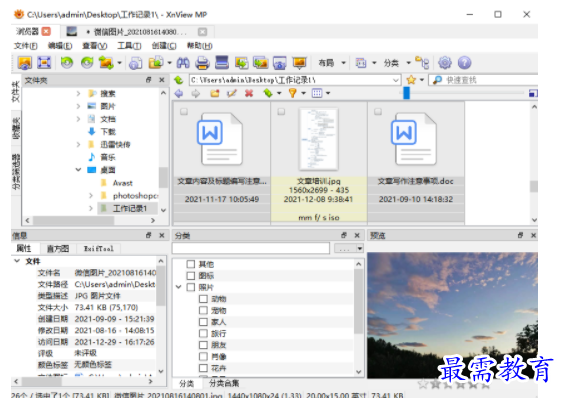Check the 宠物 category checkbox
This screenshot has width=562, height=401.
(x=204, y=310)
